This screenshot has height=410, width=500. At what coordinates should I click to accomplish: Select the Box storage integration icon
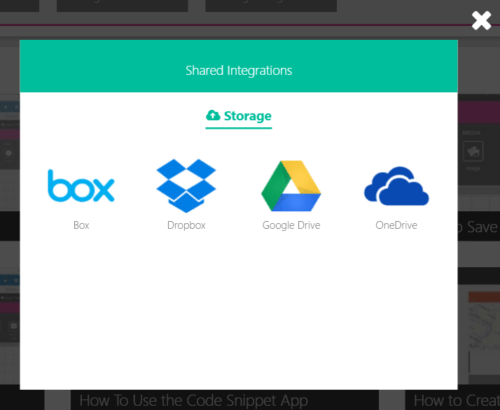(81, 186)
